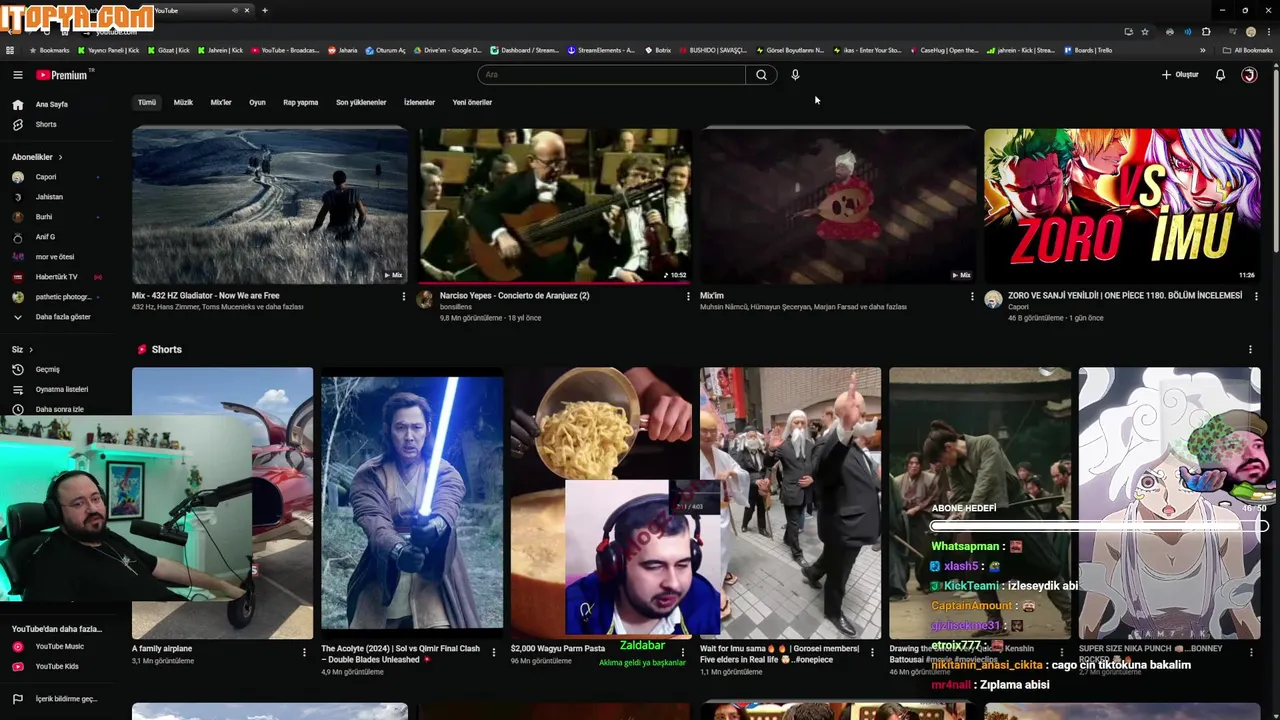
Task: Open YouTube Kids from sidebar
Action: coord(57,666)
